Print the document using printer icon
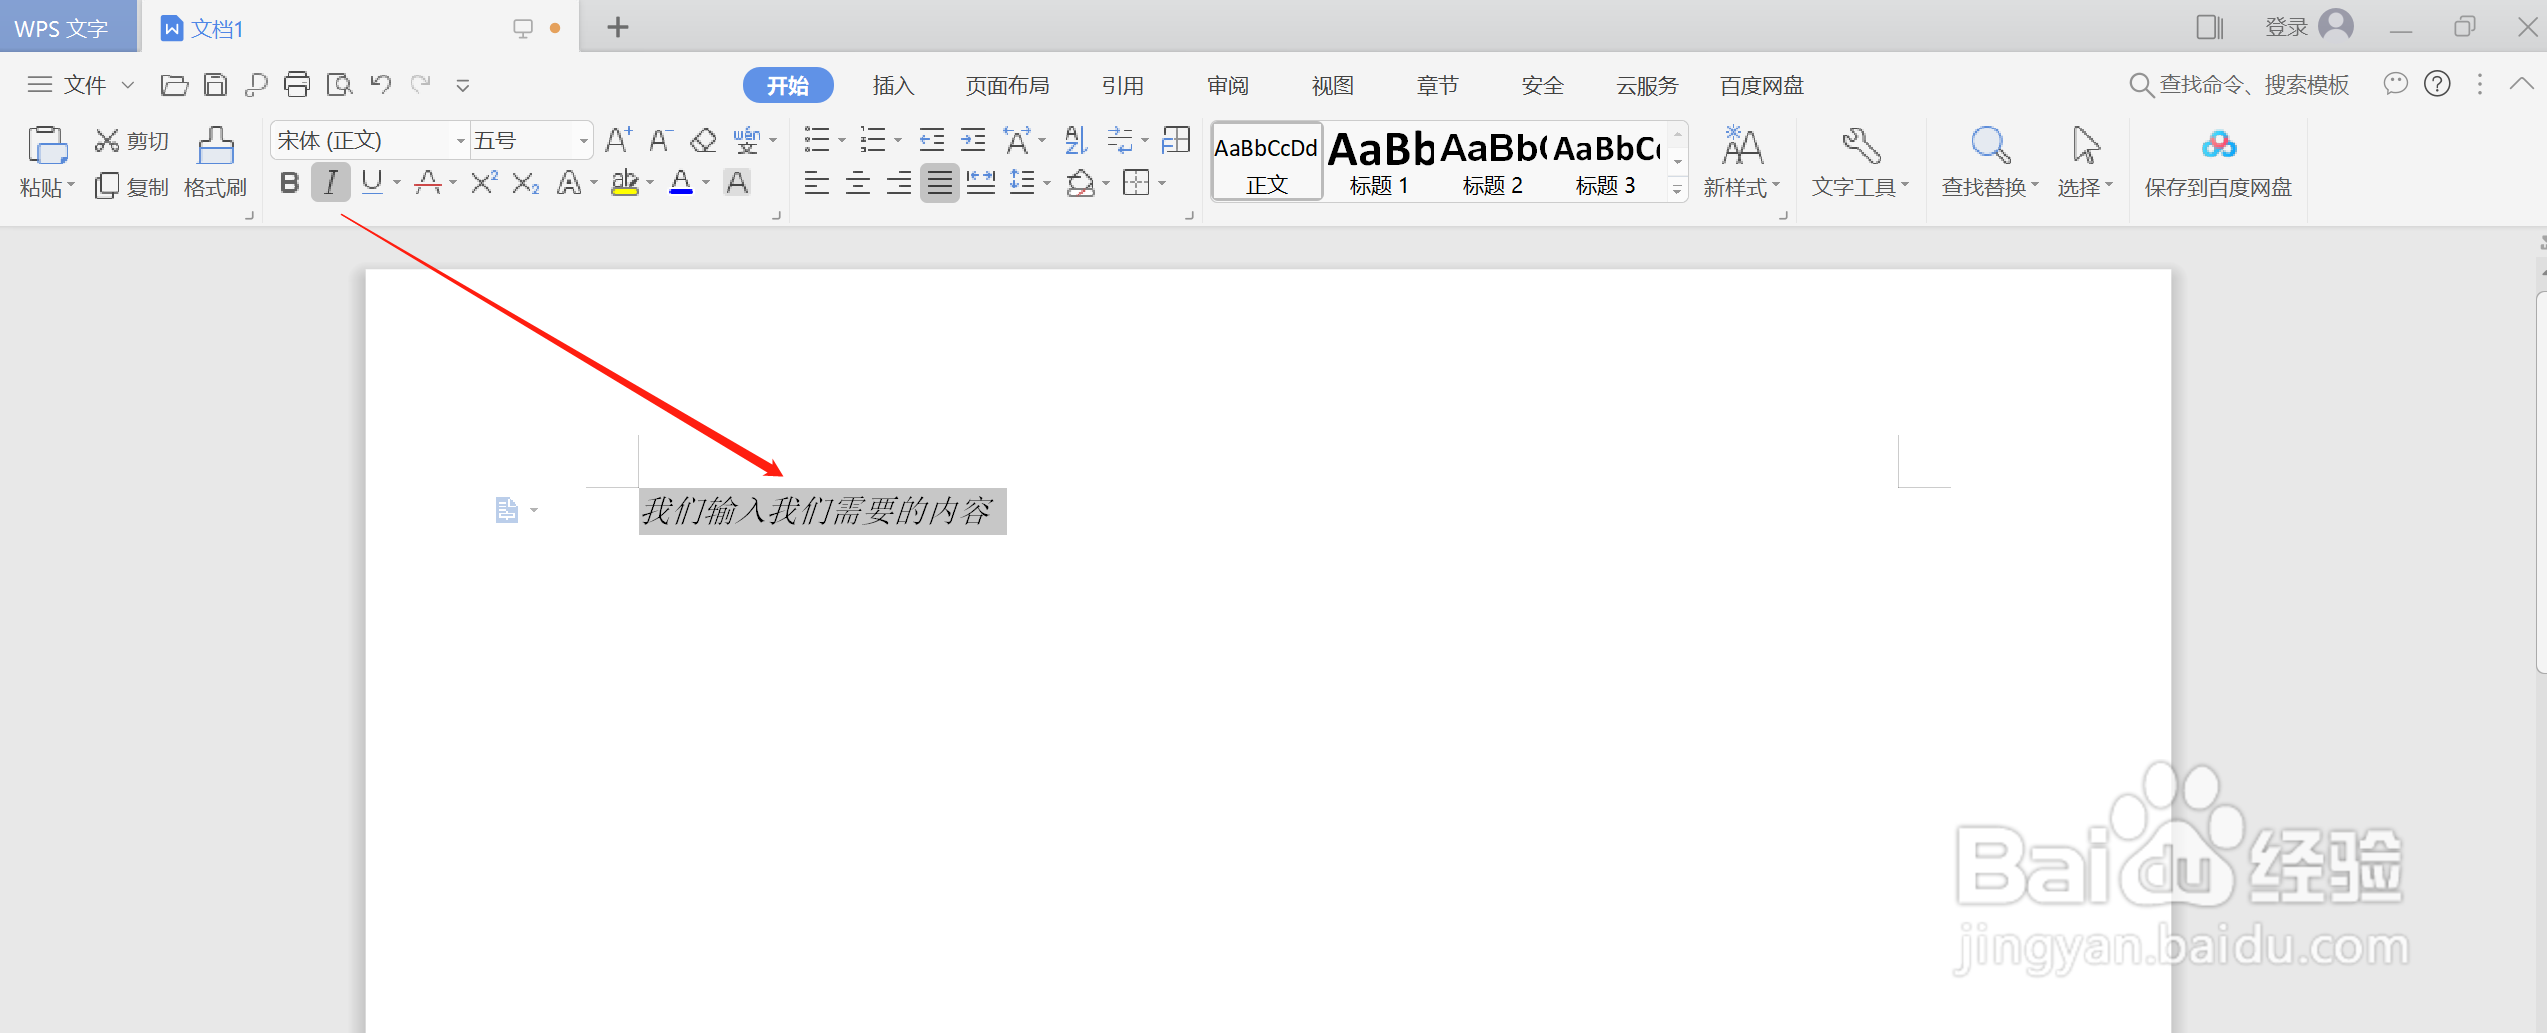This screenshot has width=2547, height=1033. [297, 85]
